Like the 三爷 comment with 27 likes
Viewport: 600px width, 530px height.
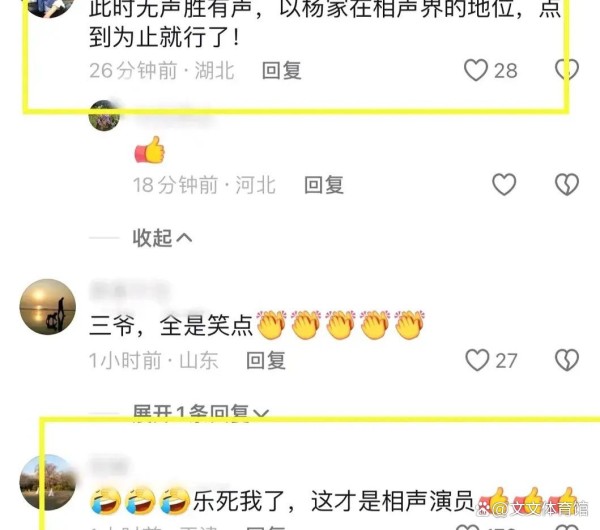pos(477,360)
